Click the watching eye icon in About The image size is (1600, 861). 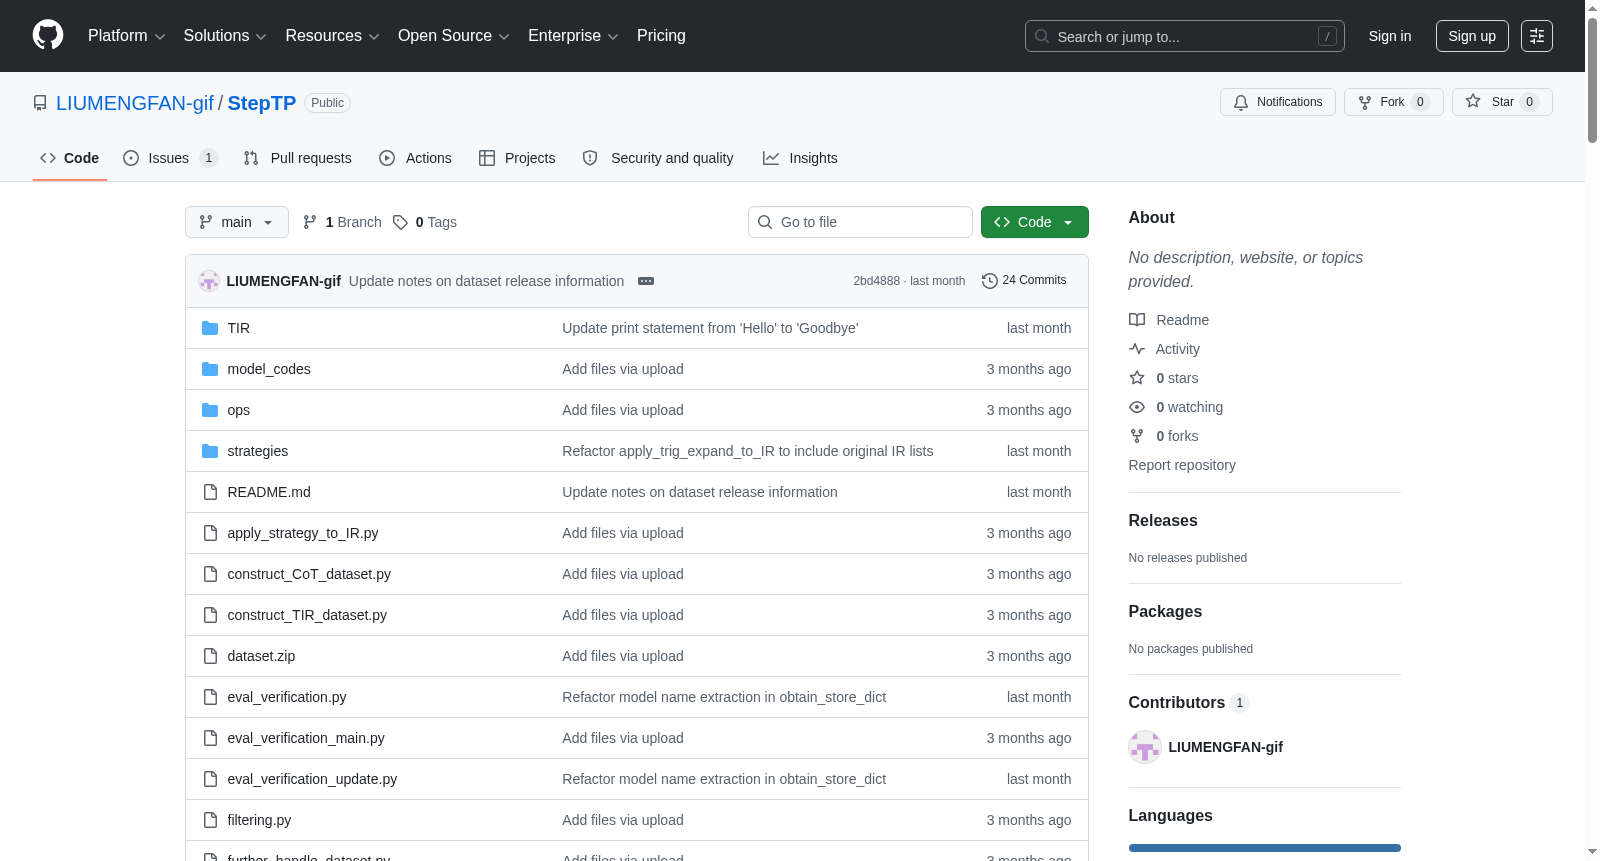[x=1137, y=407]
